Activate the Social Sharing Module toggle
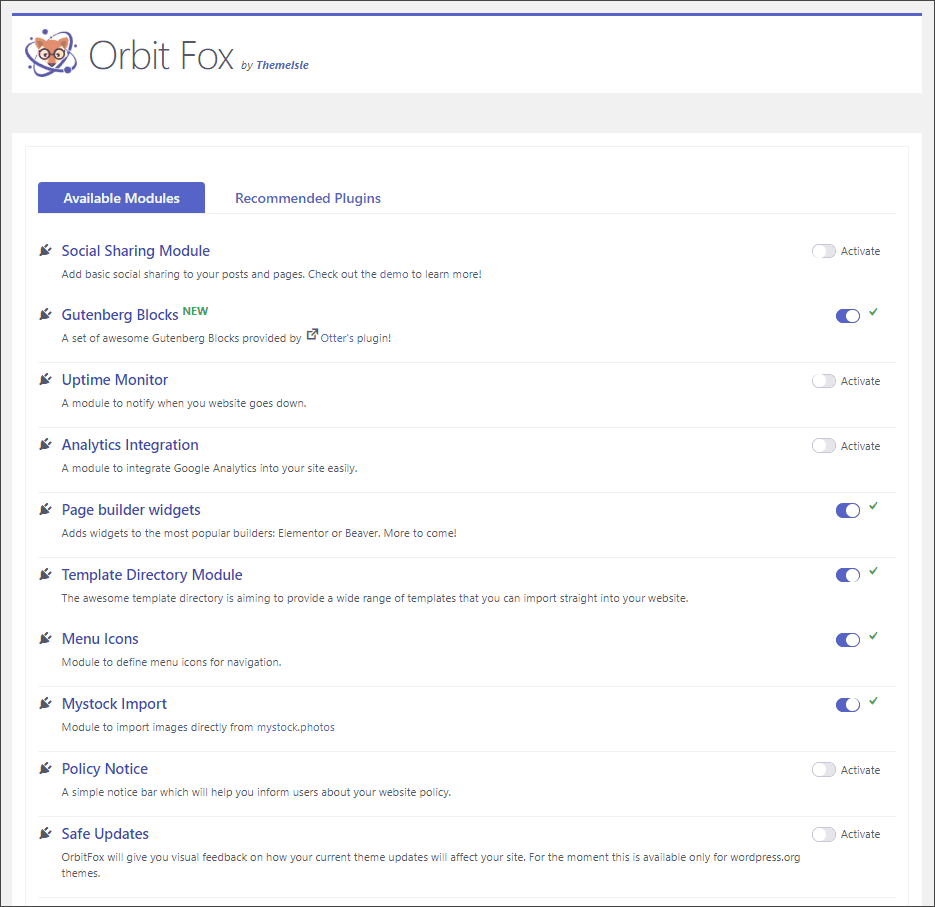This screenshot has width=935, height=907. (x=823, y=251)
